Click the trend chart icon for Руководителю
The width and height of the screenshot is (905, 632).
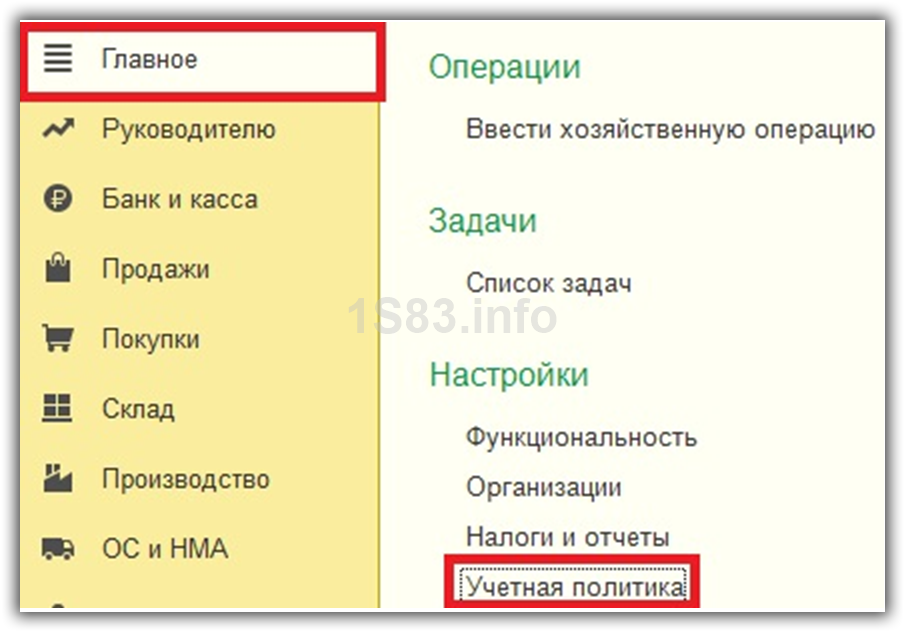(x=59, y=130)
